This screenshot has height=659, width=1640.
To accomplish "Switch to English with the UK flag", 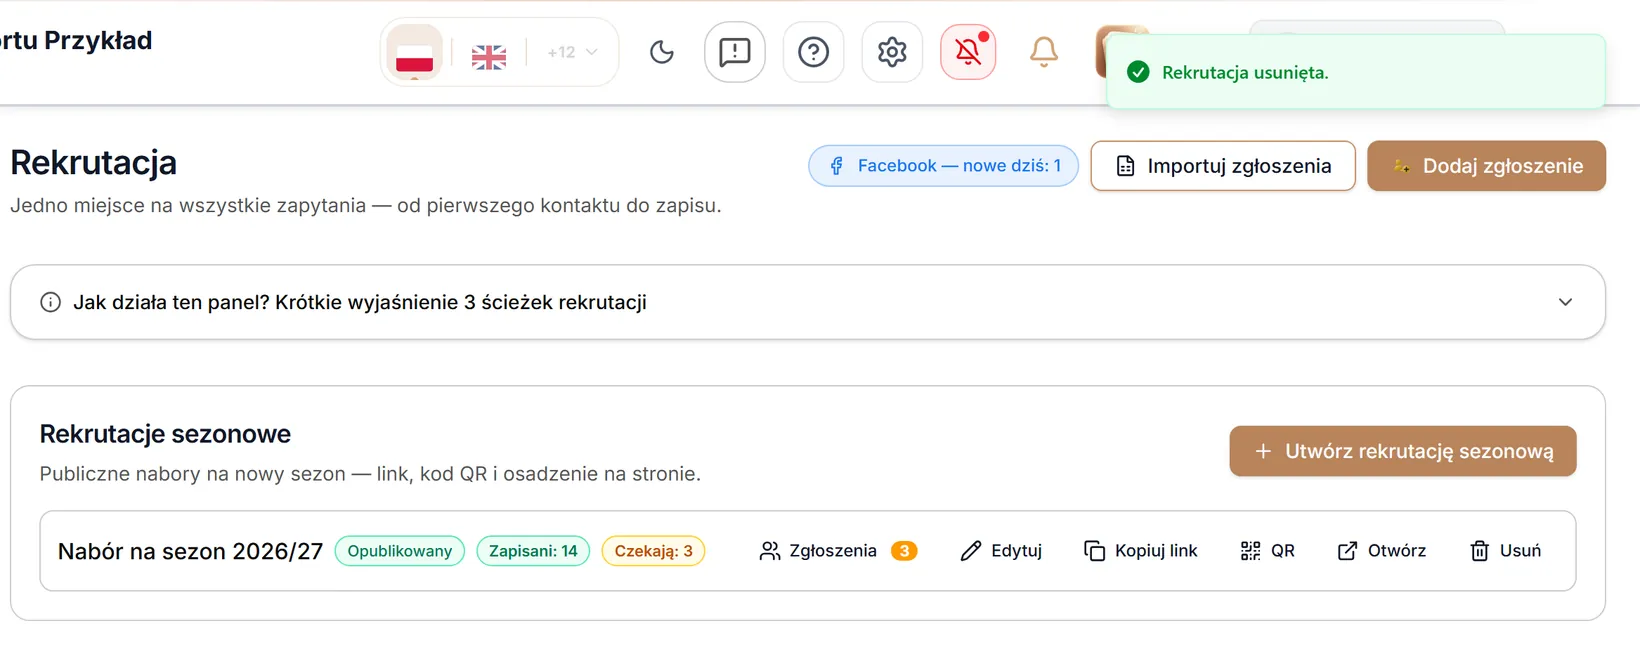I will (x=489, y=56).
